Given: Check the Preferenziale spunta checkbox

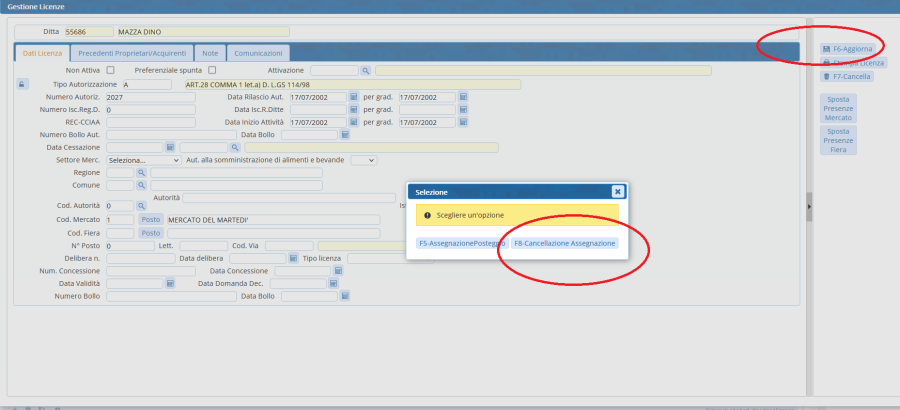Looking at the screenshot, I should (211, 70).
